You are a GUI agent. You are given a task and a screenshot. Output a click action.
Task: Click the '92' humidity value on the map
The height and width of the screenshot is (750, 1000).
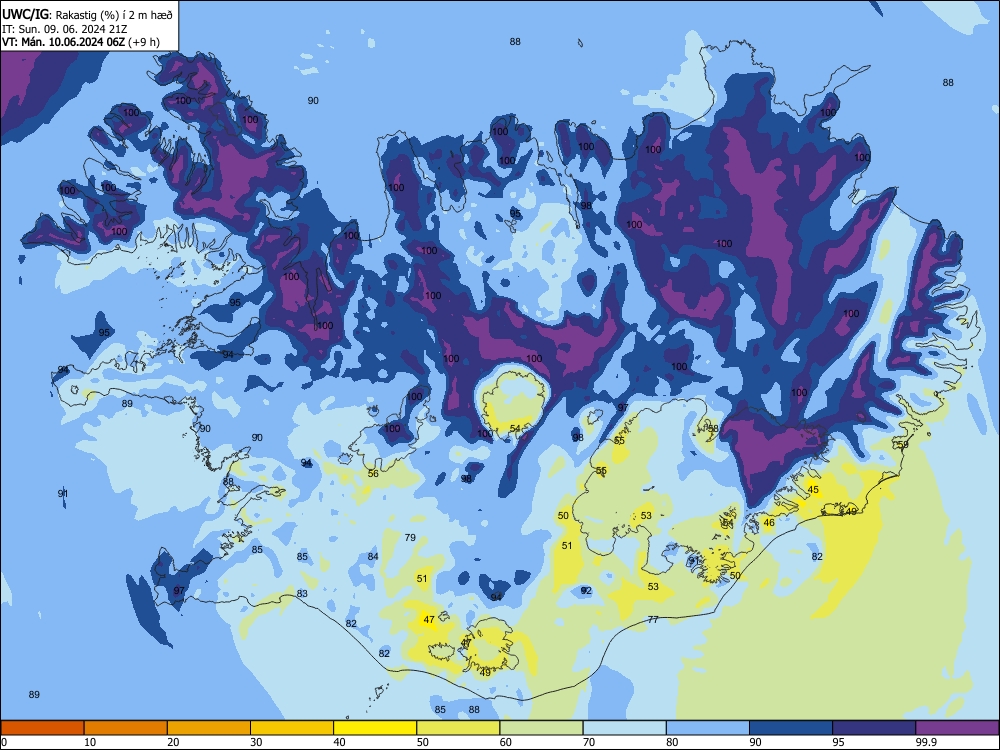(586, 591)
